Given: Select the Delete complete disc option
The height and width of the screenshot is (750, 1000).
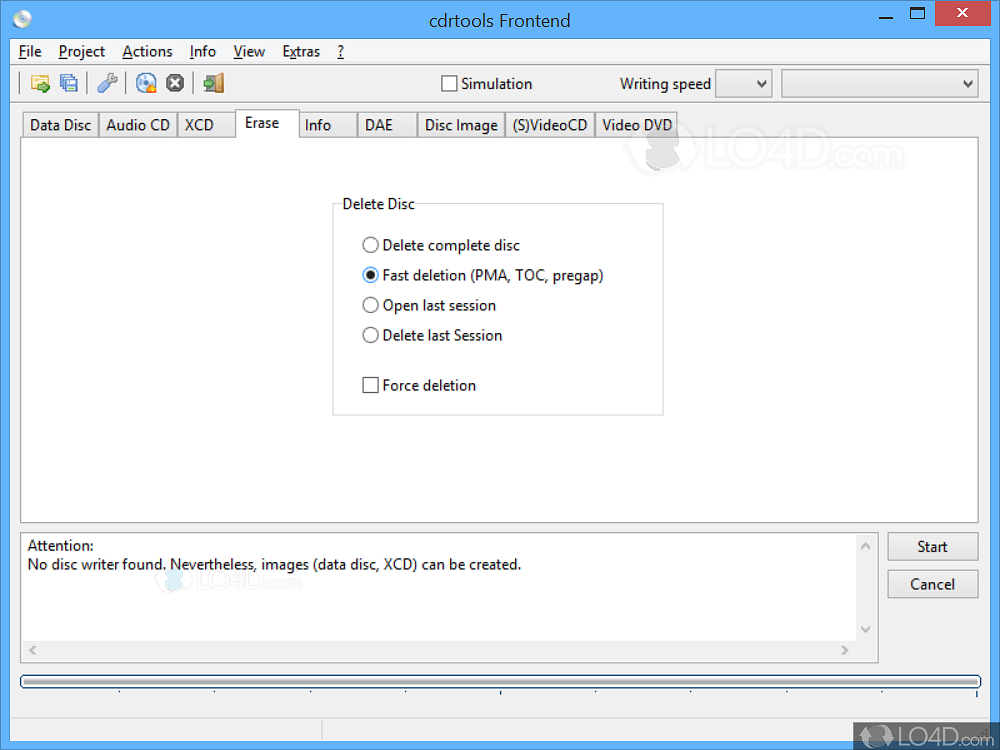Looking at the screenshot, I should (371, 245).
